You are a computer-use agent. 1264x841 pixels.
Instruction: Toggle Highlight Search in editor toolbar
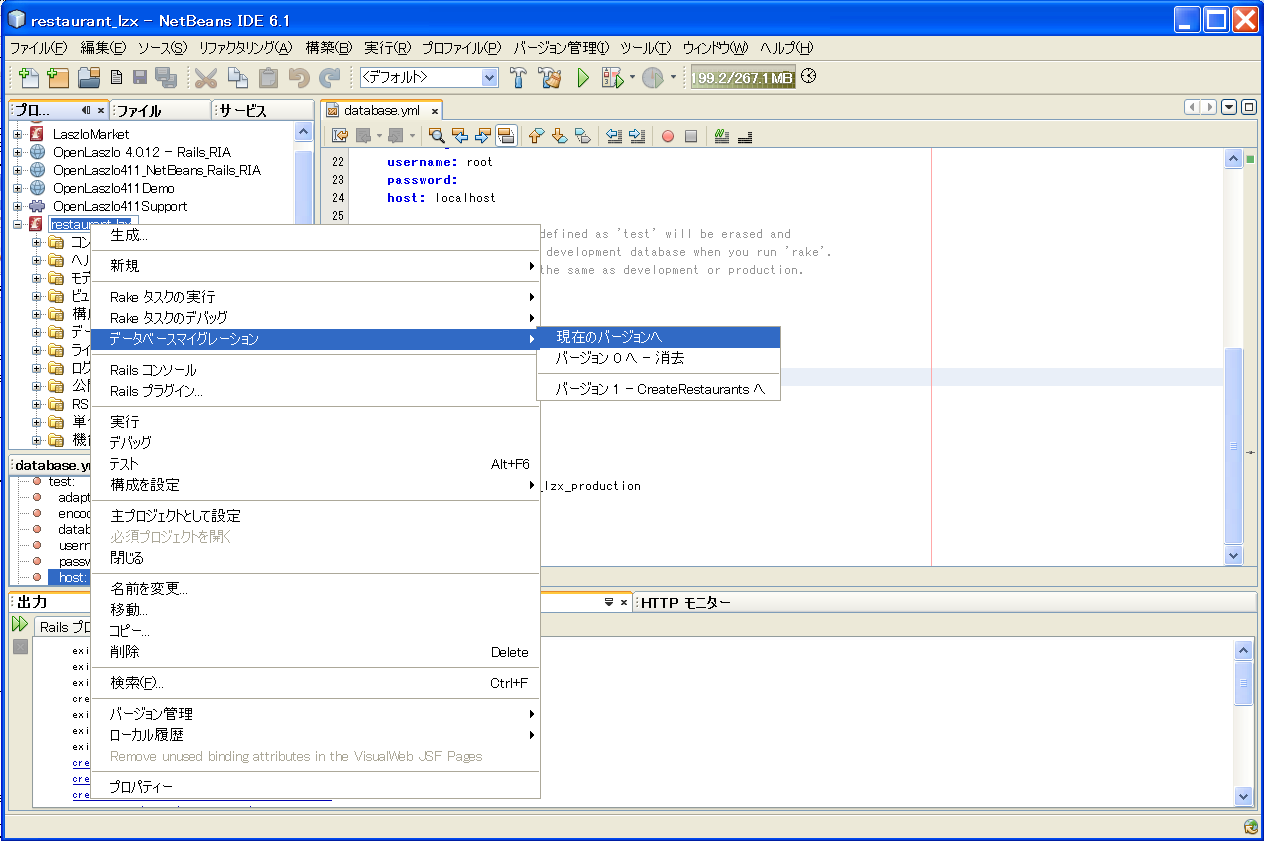tap(506, 136)
